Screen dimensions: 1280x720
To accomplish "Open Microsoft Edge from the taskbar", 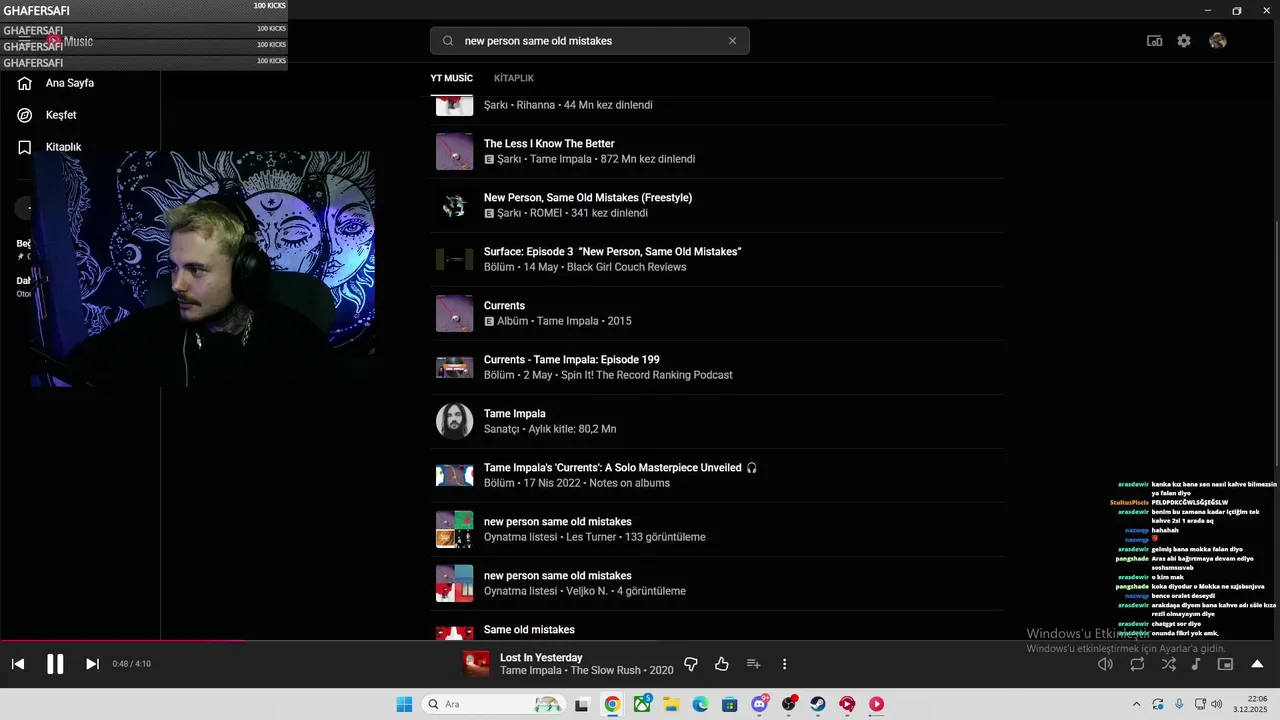I will [700, 704].
